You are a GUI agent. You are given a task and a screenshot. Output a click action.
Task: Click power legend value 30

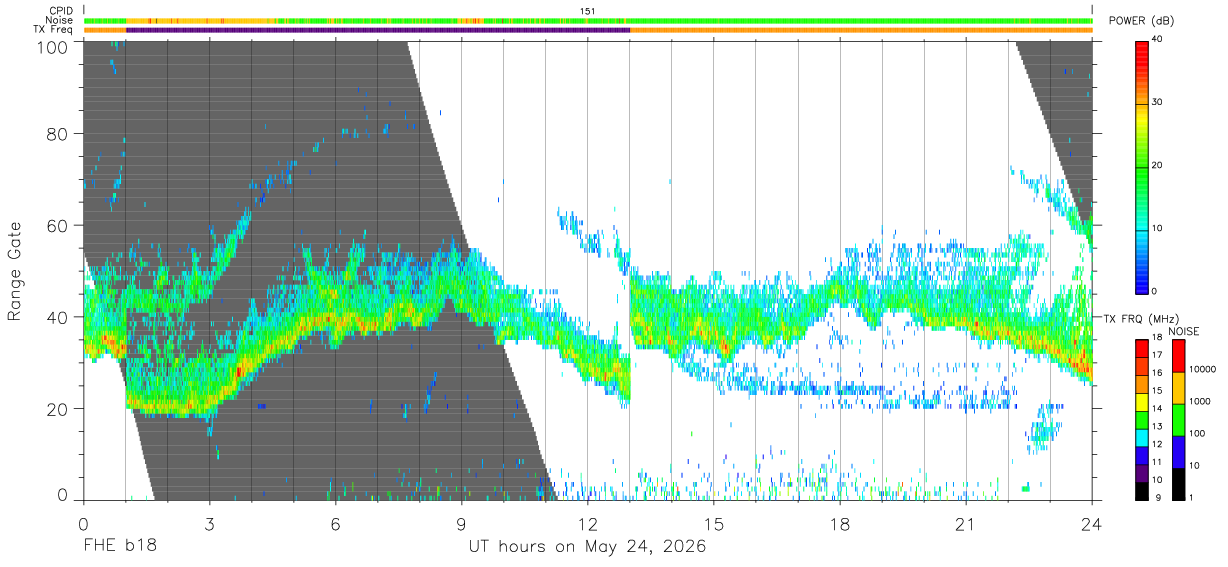click(x=1158, y=103)
